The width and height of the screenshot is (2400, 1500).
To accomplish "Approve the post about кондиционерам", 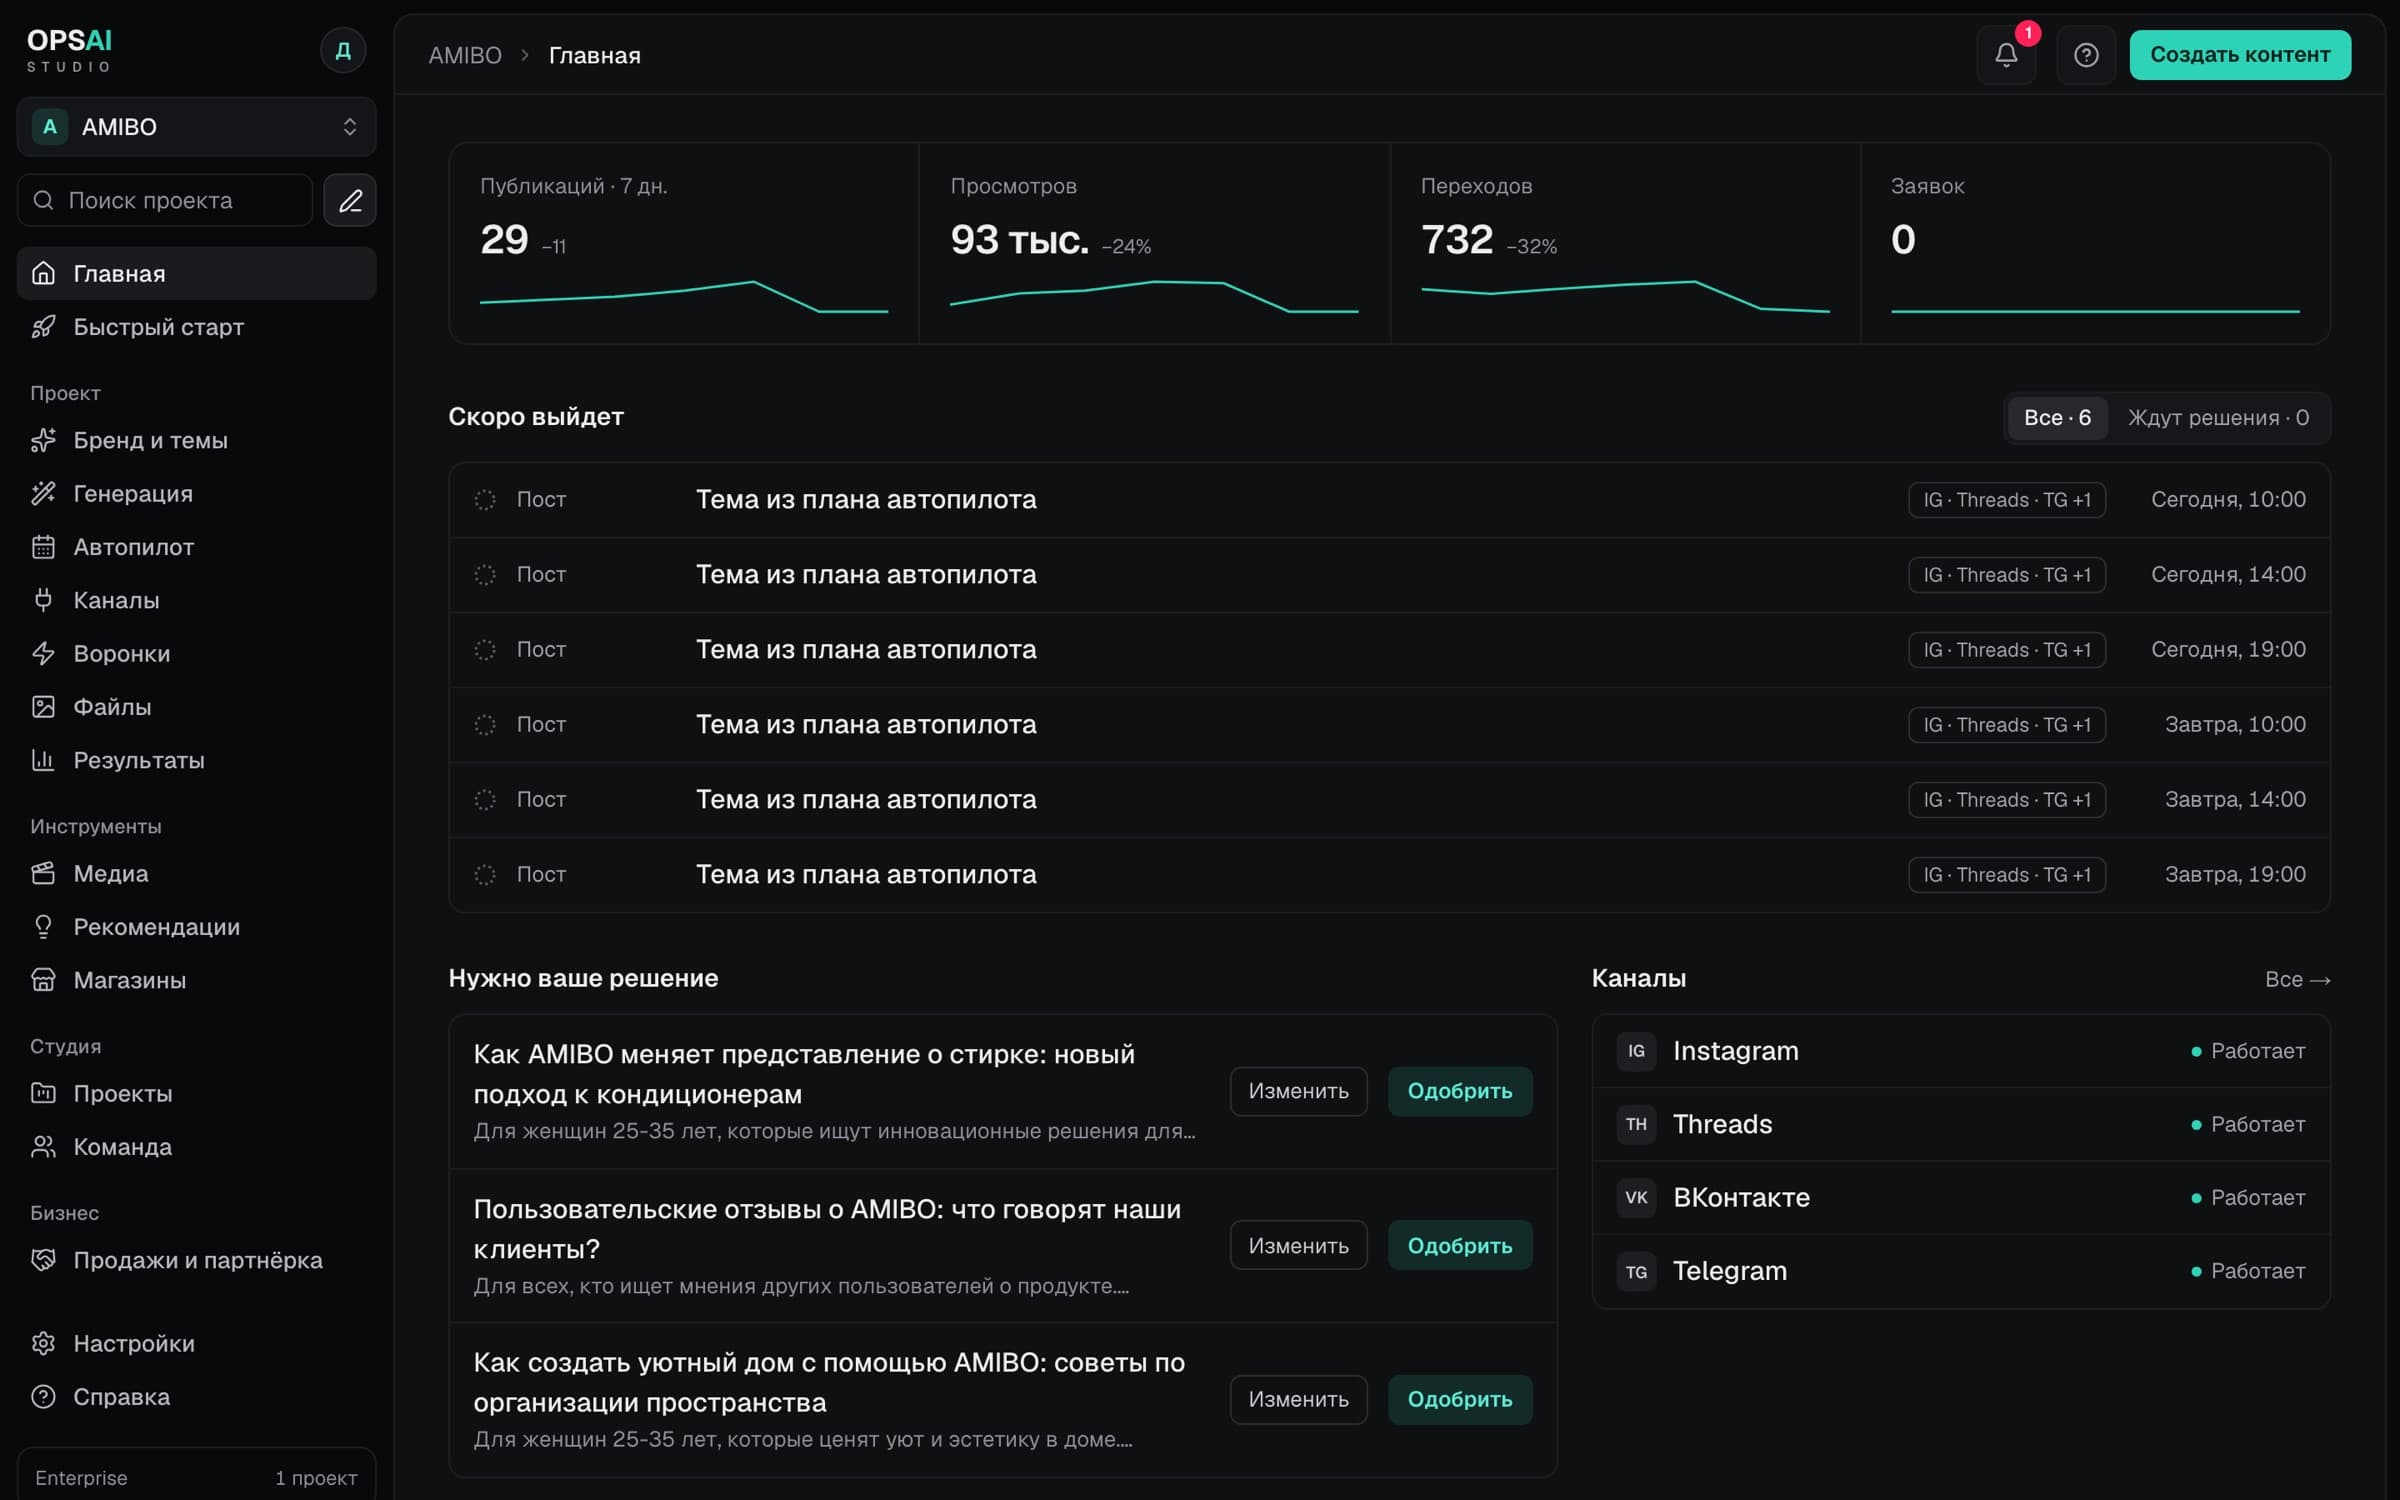I will pyautogui.click(x=1460, y=1091).
